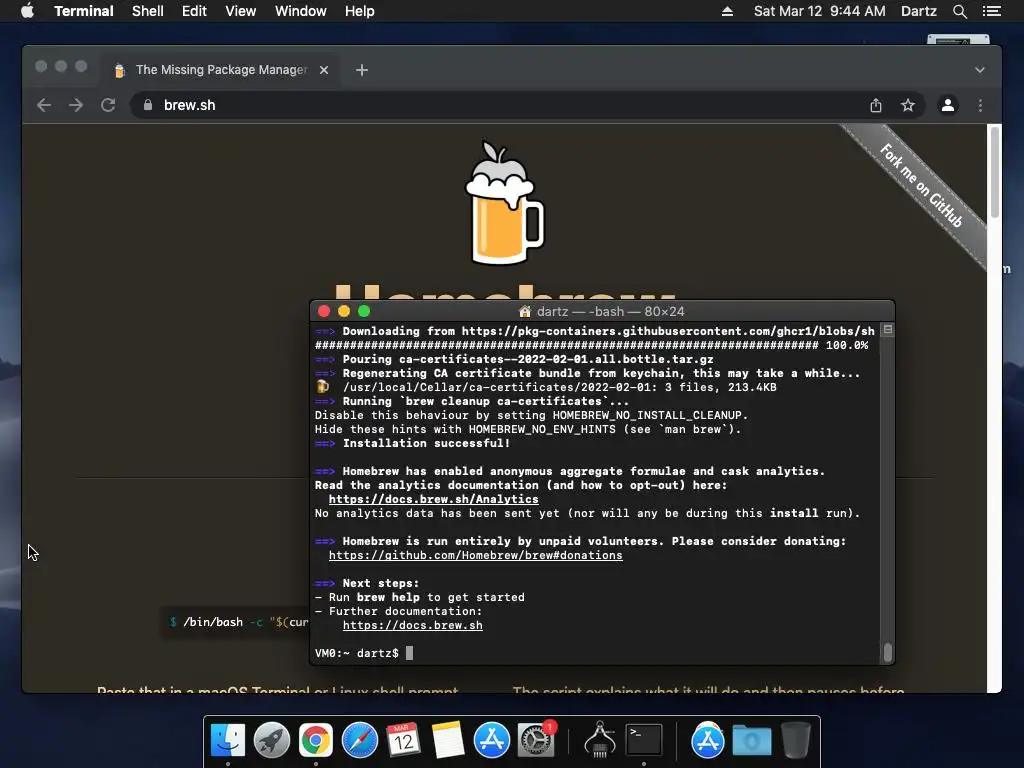The image size is (1024, 768).
Task: Select The Missing Package Manager tab
Action: click(221, 70)
